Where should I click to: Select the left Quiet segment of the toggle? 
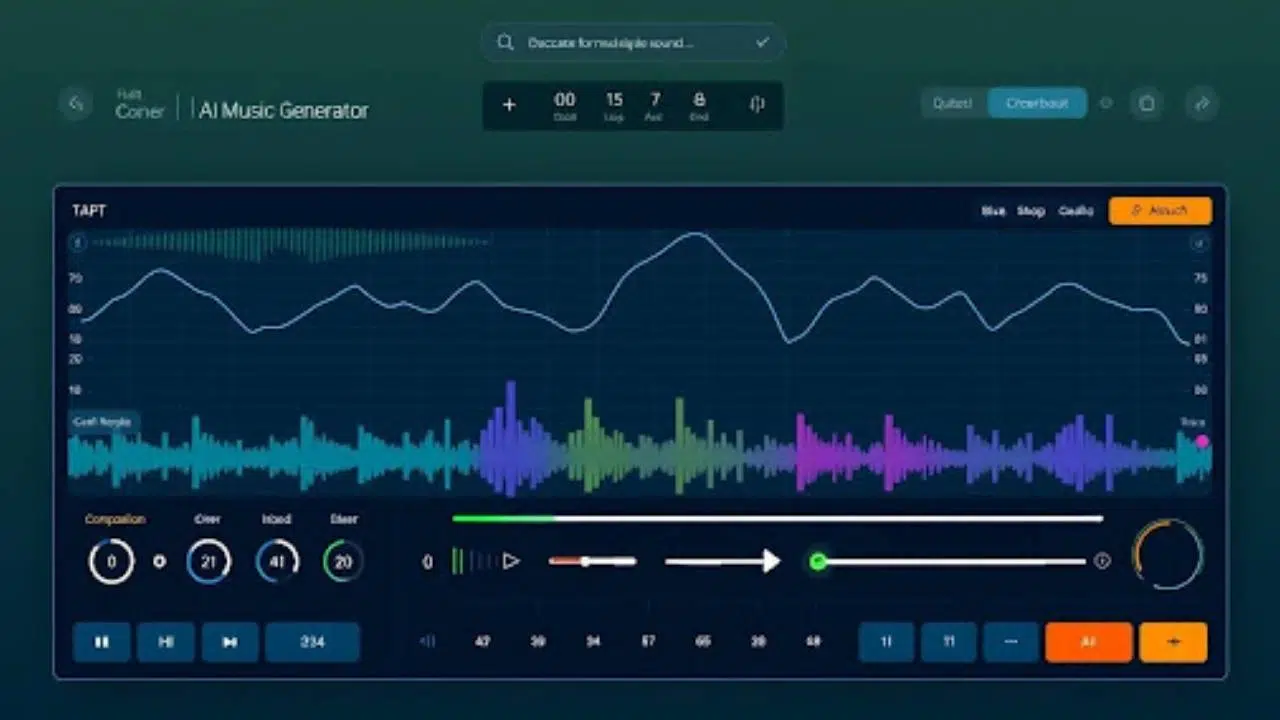(x=953, y=103)
